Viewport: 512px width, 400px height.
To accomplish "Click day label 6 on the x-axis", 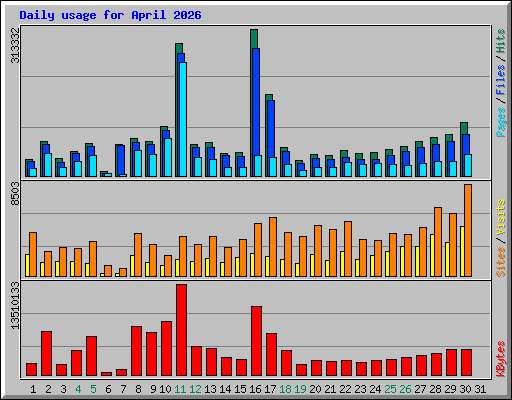I will [x=108, y=389].
